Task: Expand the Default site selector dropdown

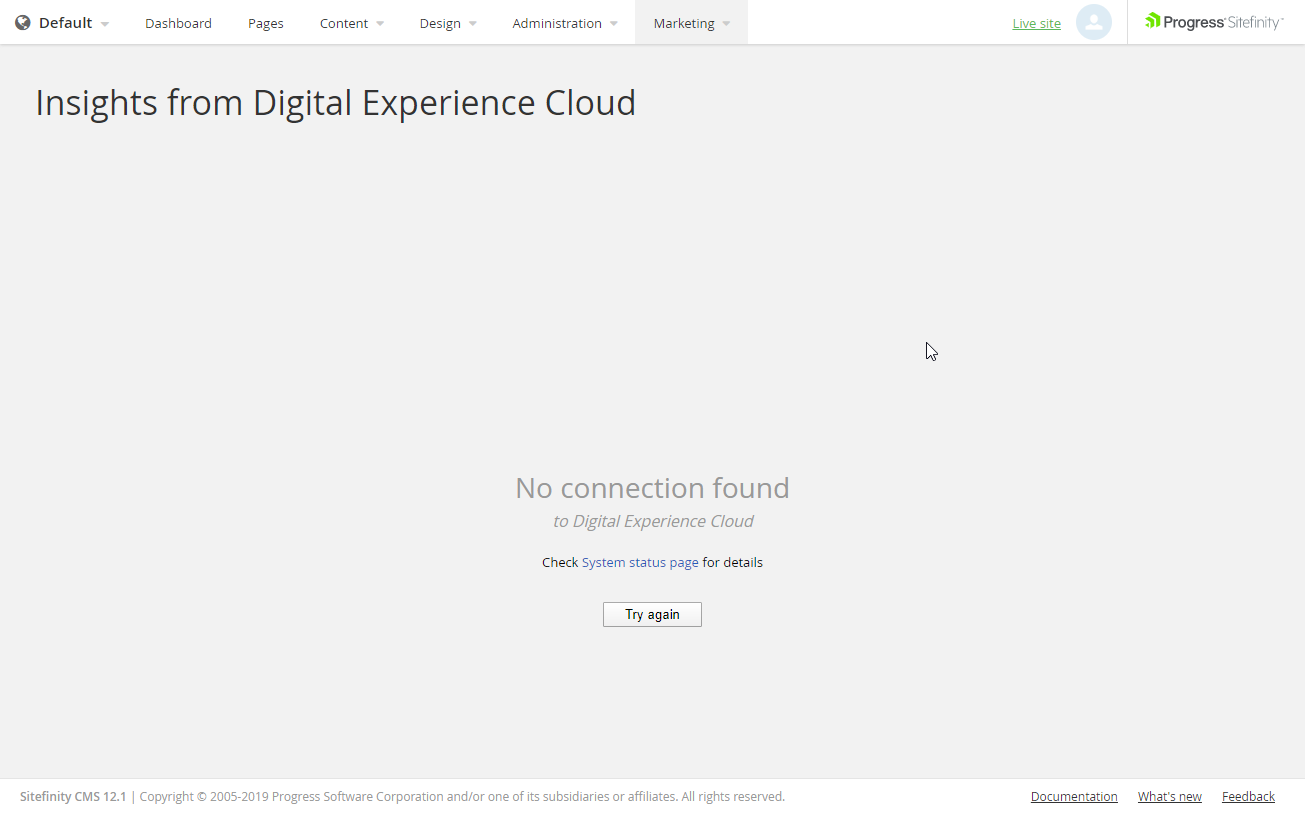Action: 63,22
